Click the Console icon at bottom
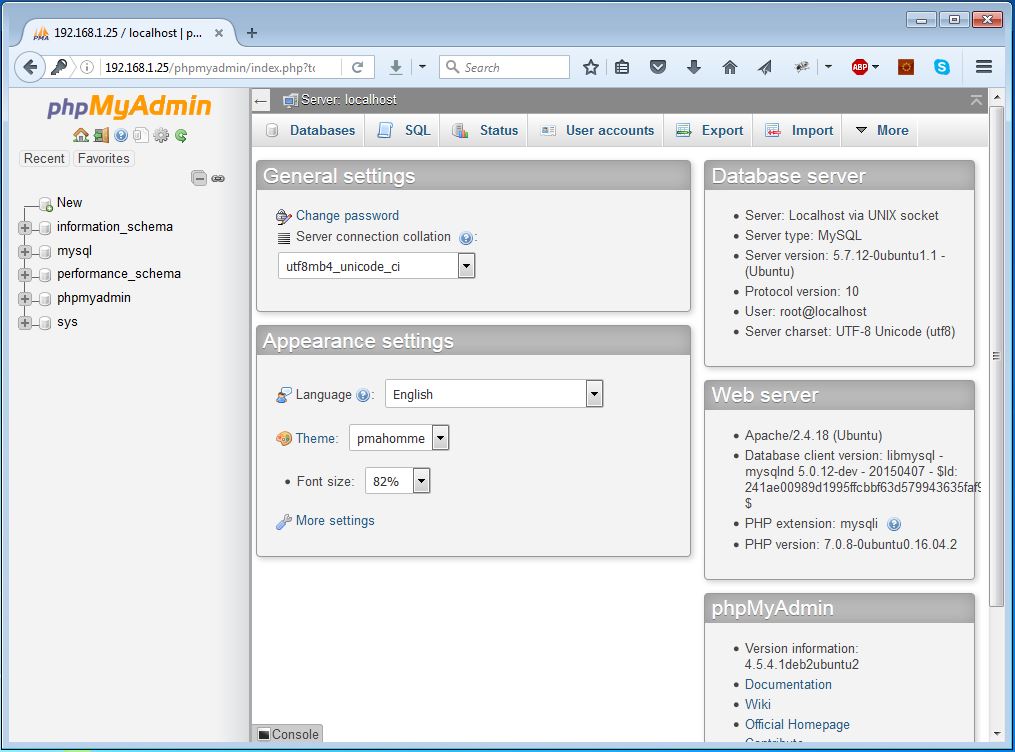Image resolution: width=1015 pixels, height=752 pixels. click(x=264, y=735)
